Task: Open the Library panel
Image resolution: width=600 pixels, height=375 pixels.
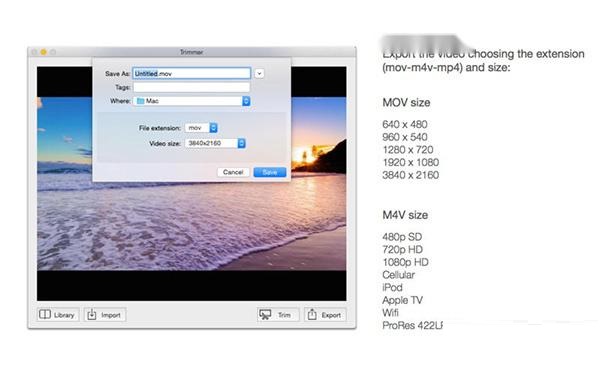Action: (x=58, y=315)
